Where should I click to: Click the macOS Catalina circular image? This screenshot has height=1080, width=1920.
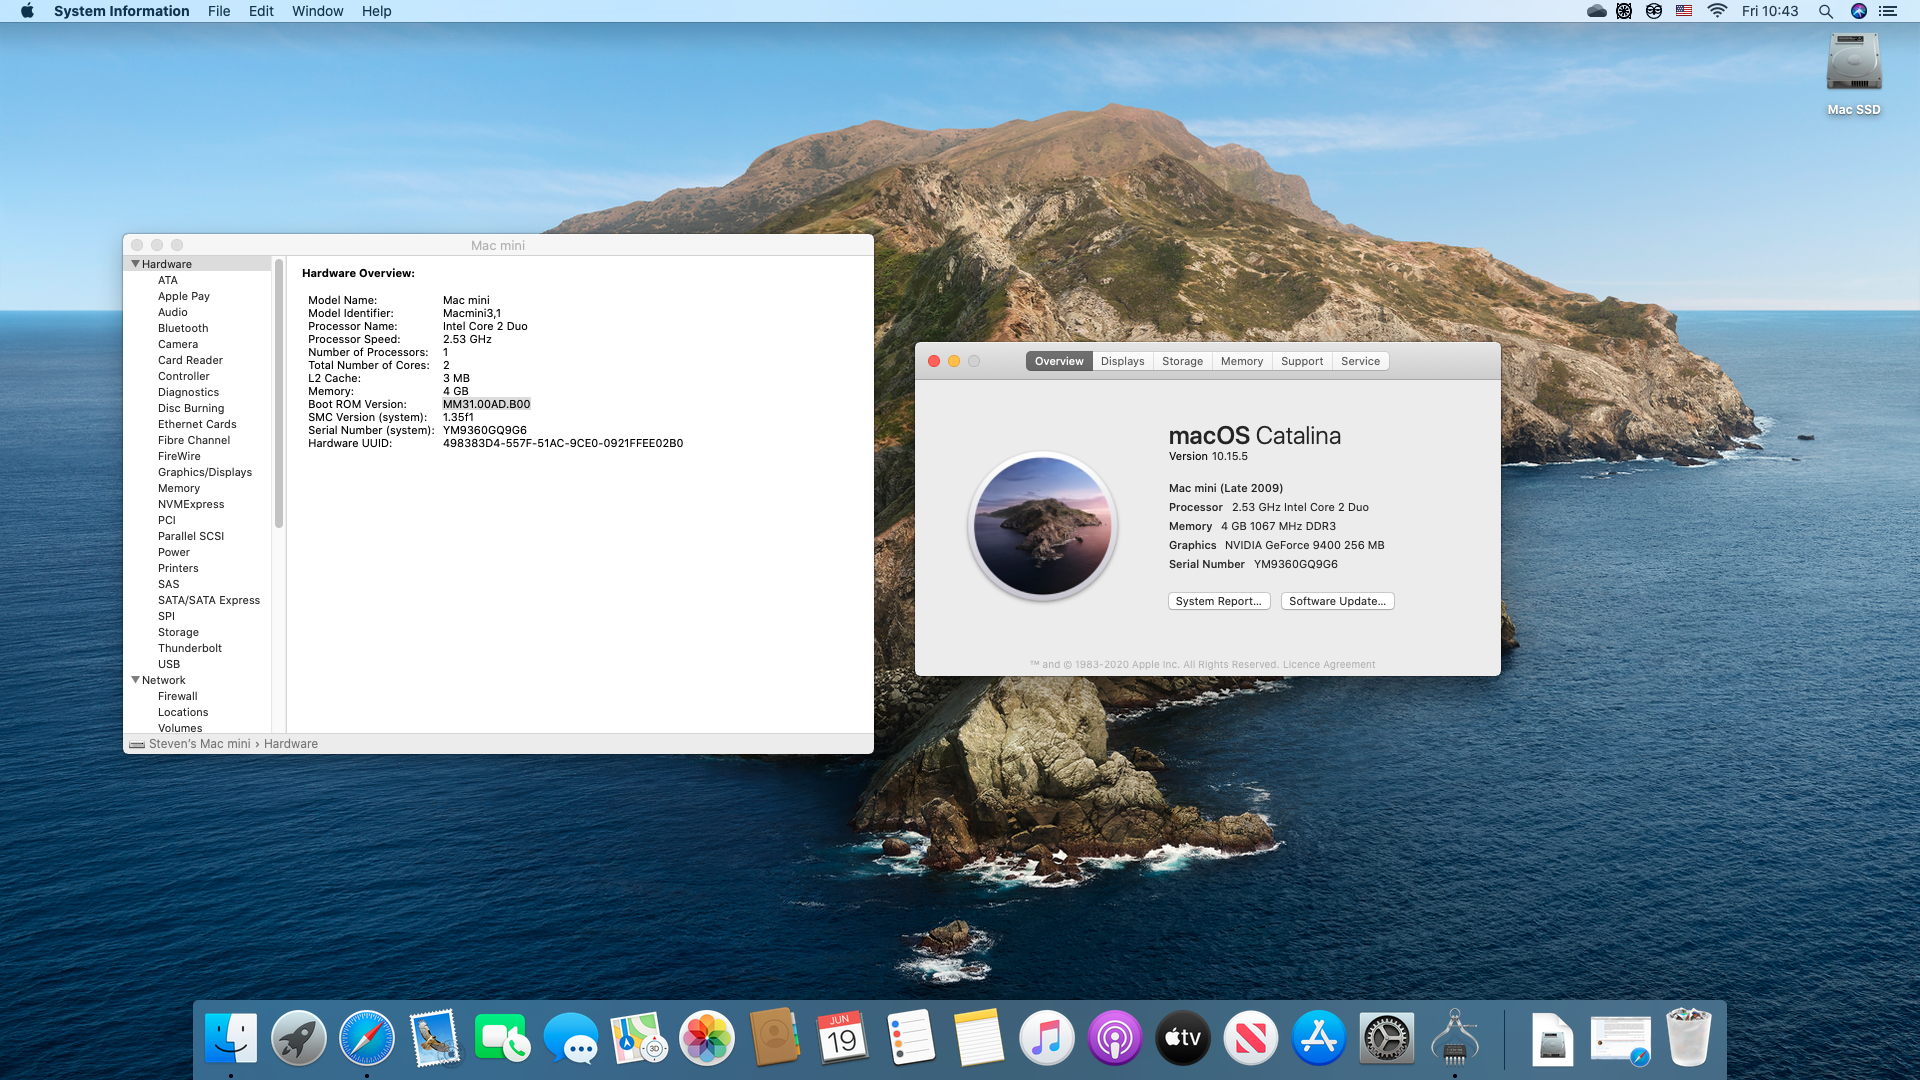click(1042, 526)
